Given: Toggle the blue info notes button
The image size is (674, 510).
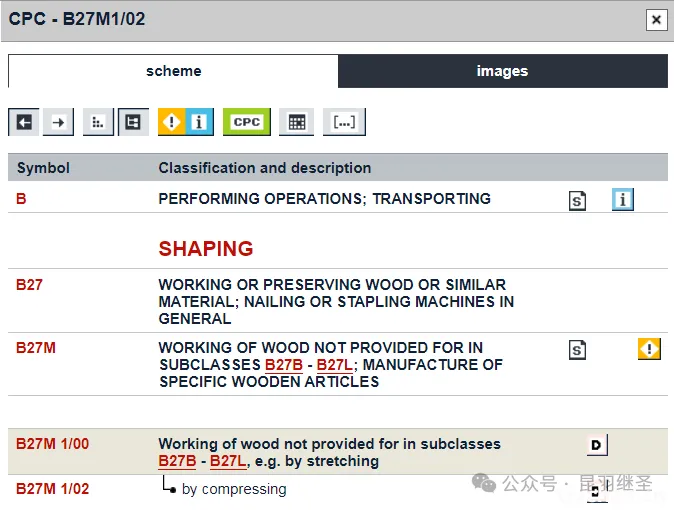Looking at the screenshot, I should click(200, 122).
